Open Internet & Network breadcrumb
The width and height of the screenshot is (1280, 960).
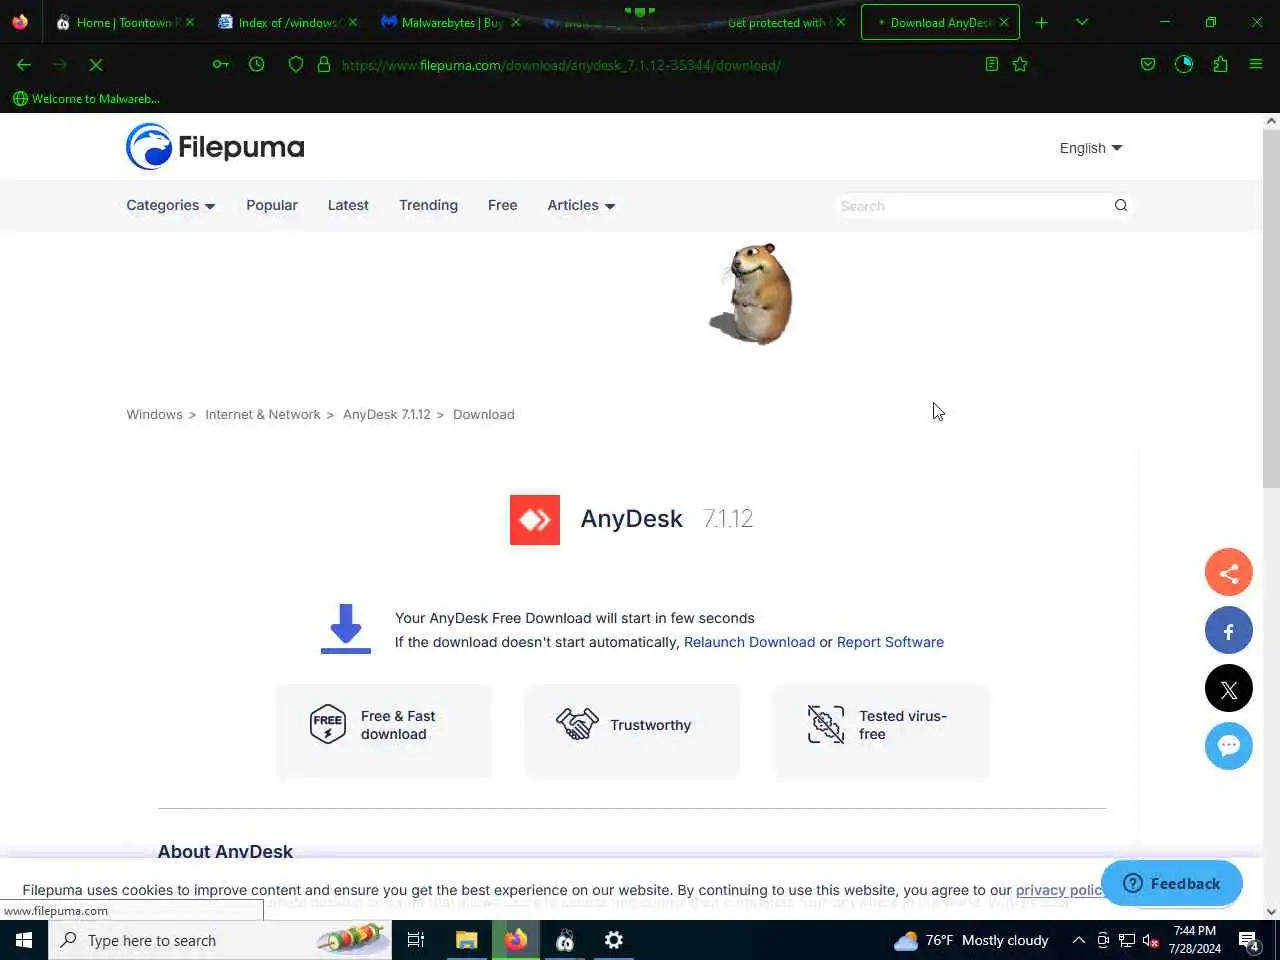click(x=263, y=414)
